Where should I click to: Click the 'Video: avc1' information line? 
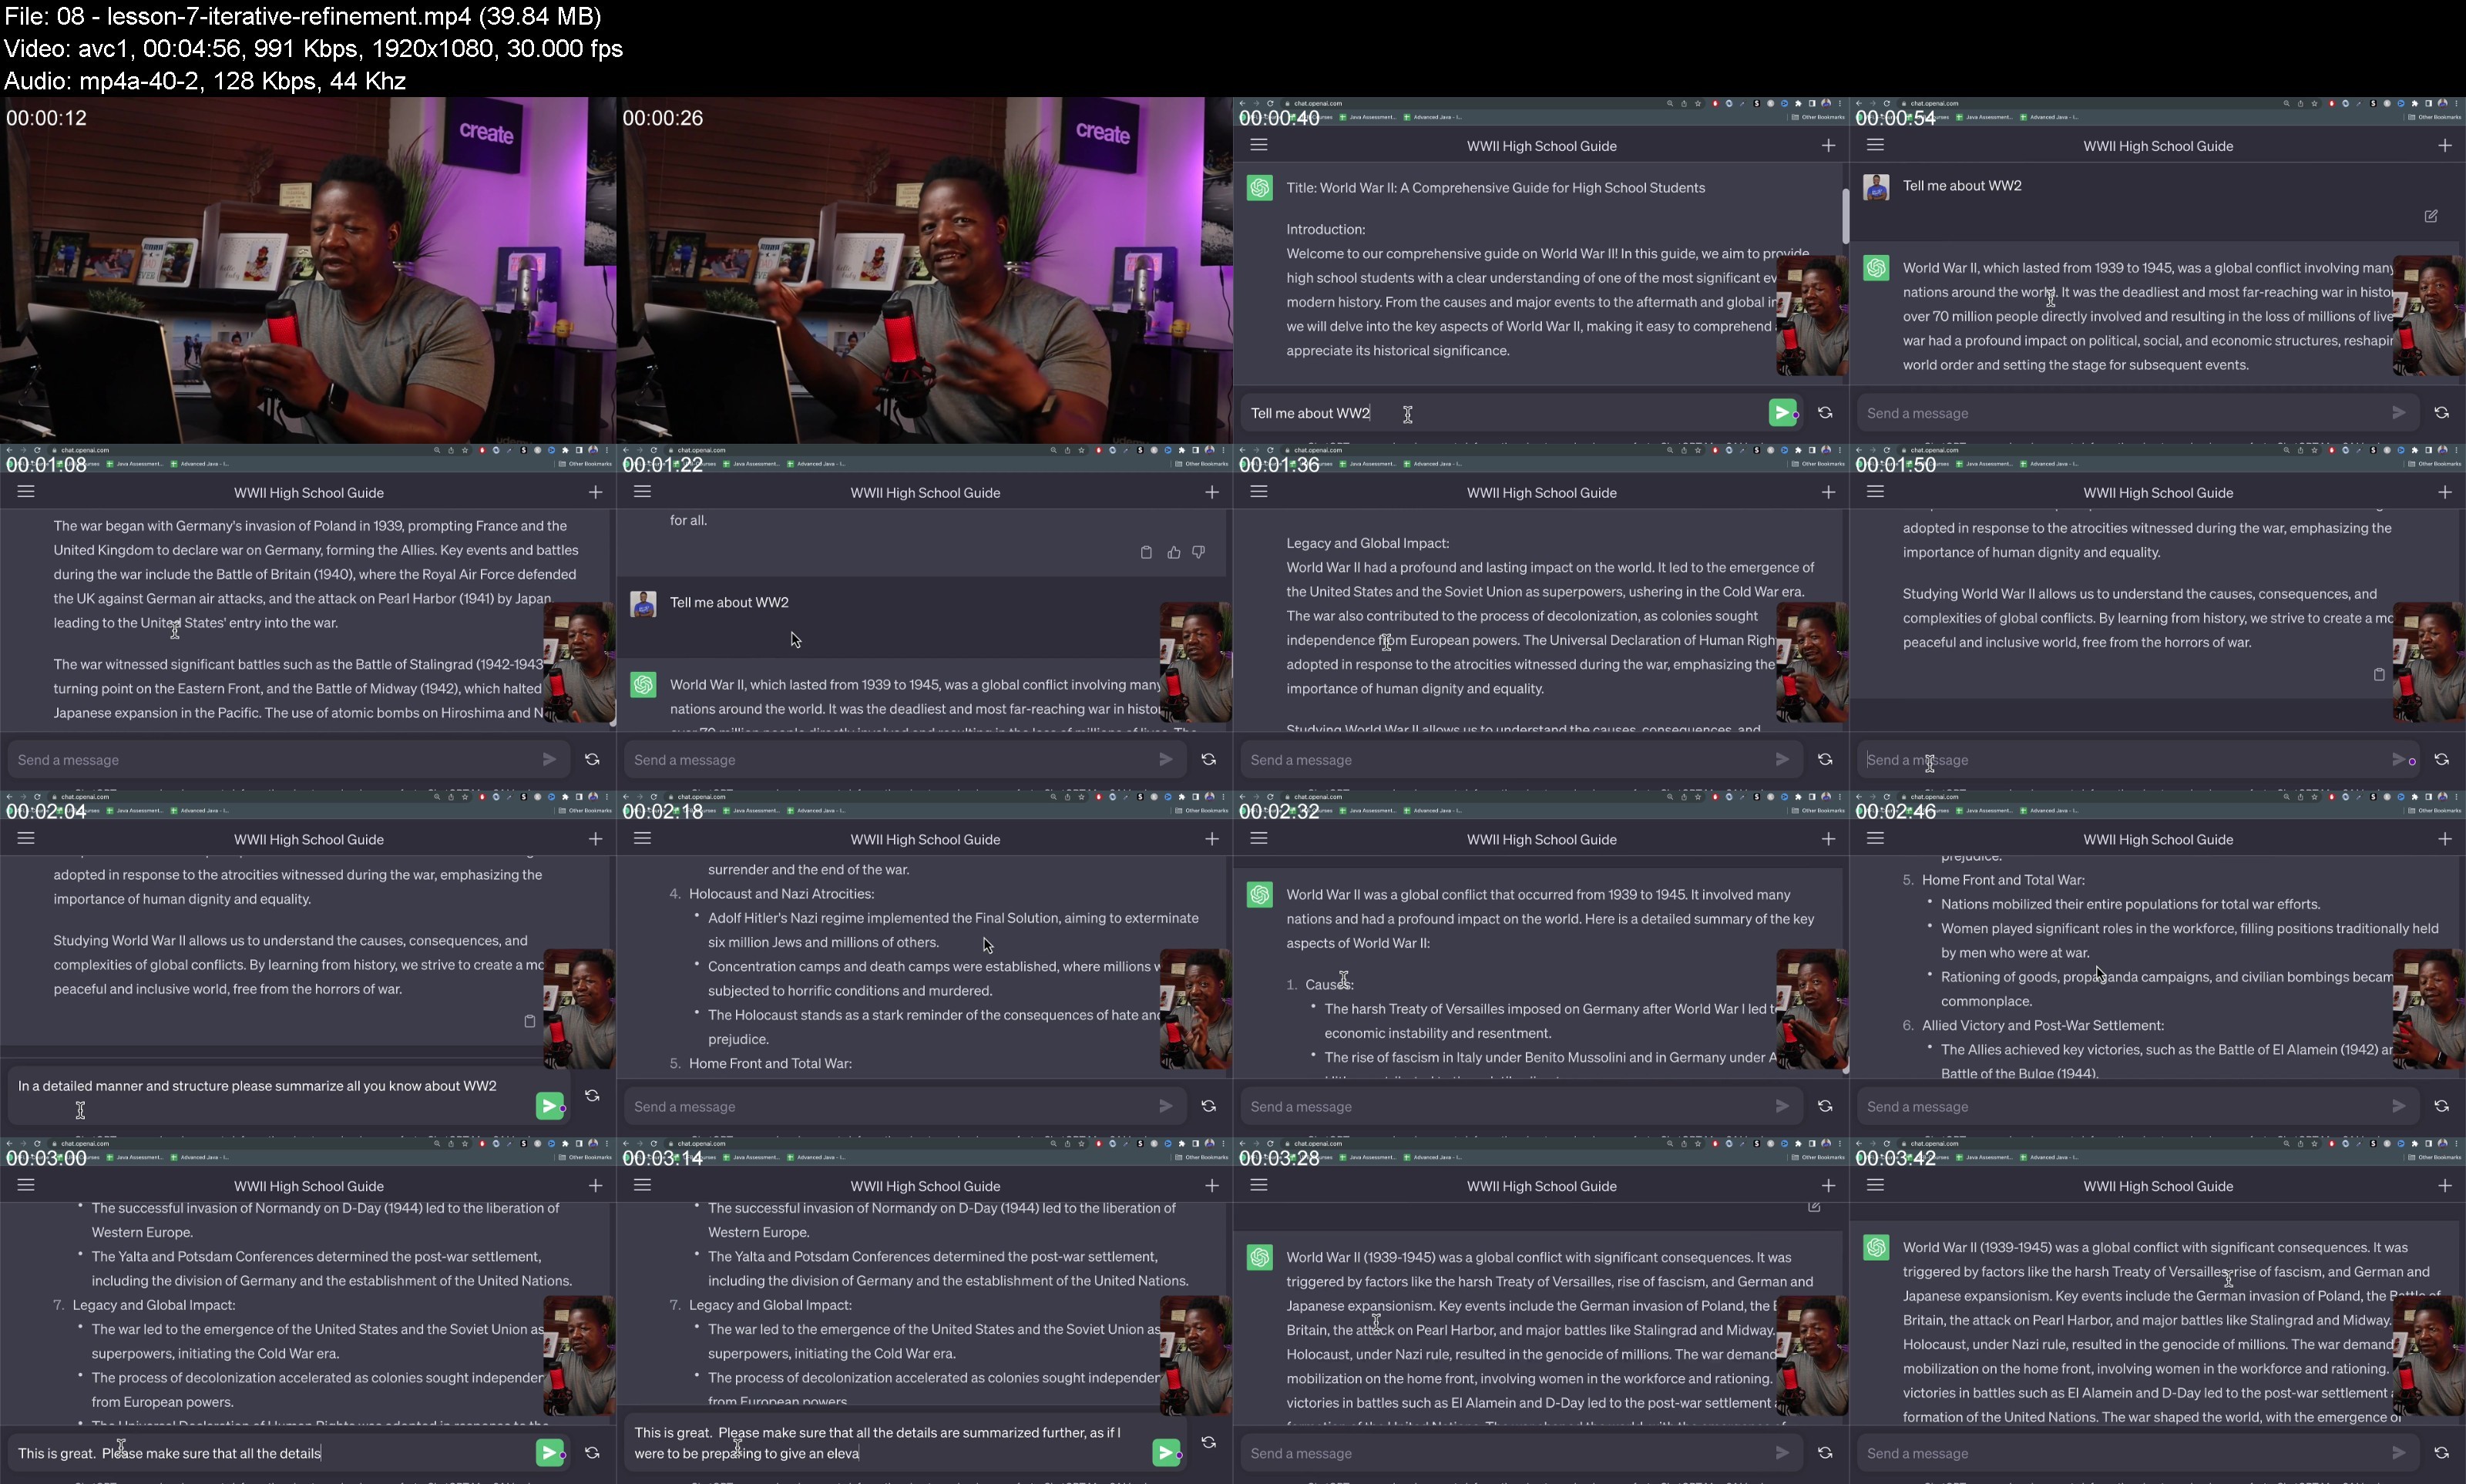(x=313, y=48)
